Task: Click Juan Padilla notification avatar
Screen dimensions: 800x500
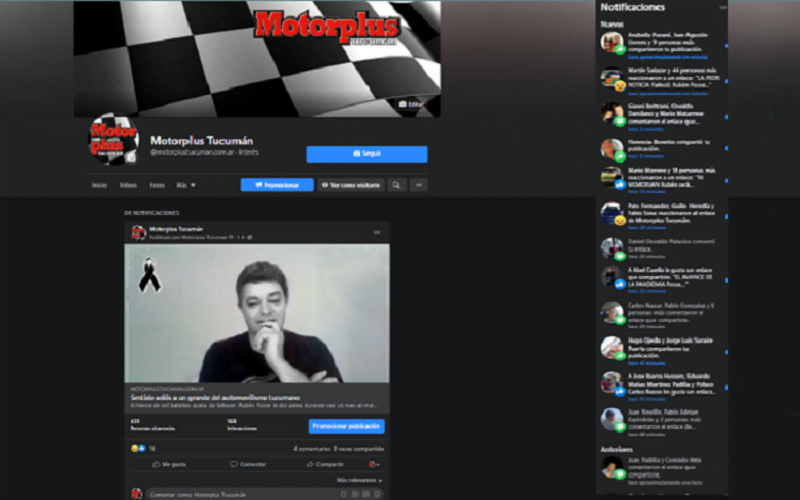Action: [x=612, y=468]
